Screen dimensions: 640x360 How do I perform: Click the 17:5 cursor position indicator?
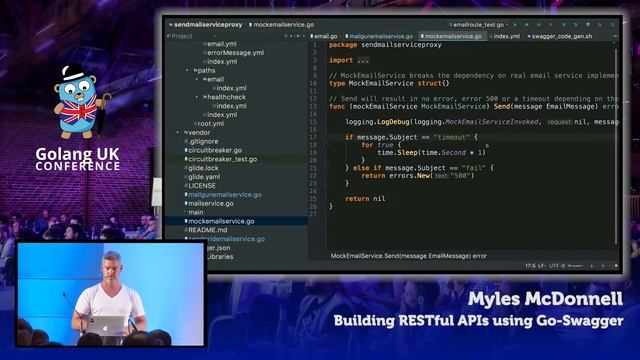pyautogui.click(x=530, y=266)
